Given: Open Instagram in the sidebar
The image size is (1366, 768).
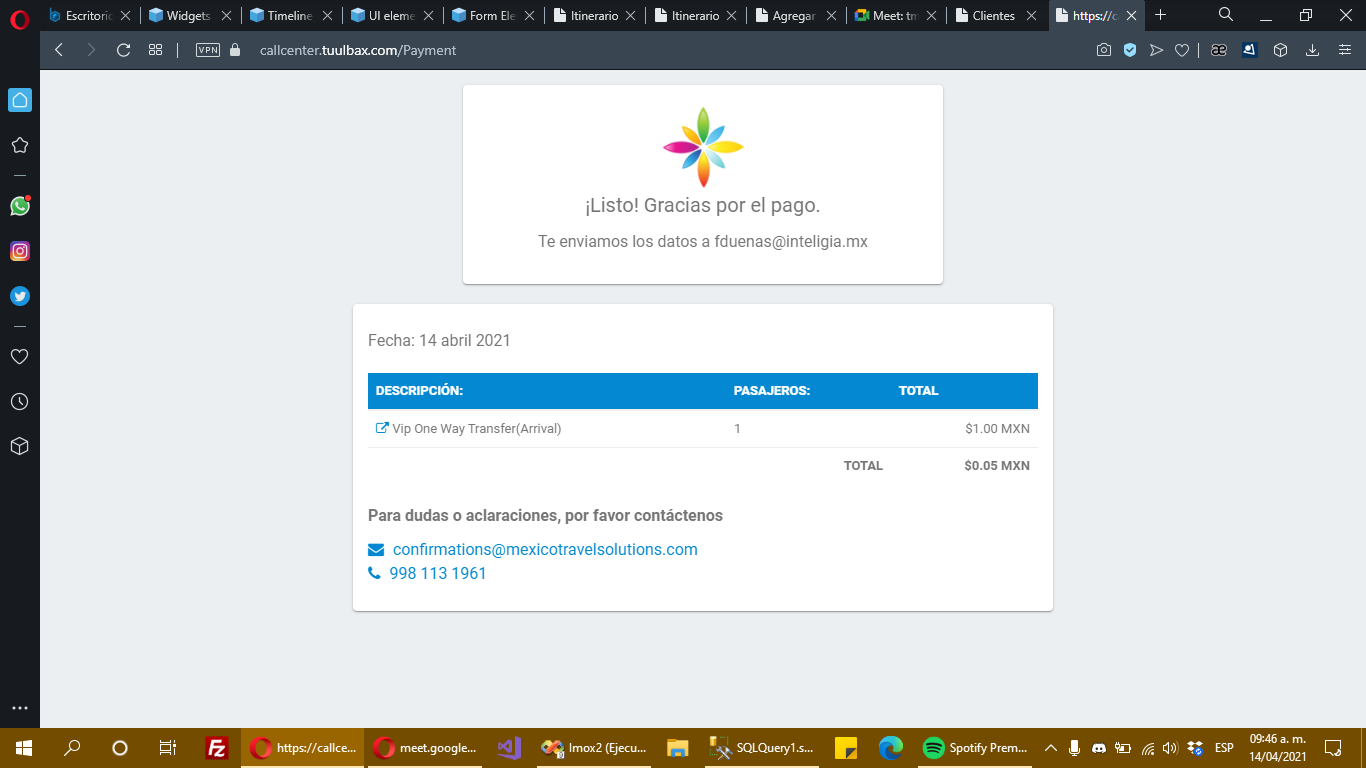Looking at the screenshot, I should (19, 251).
